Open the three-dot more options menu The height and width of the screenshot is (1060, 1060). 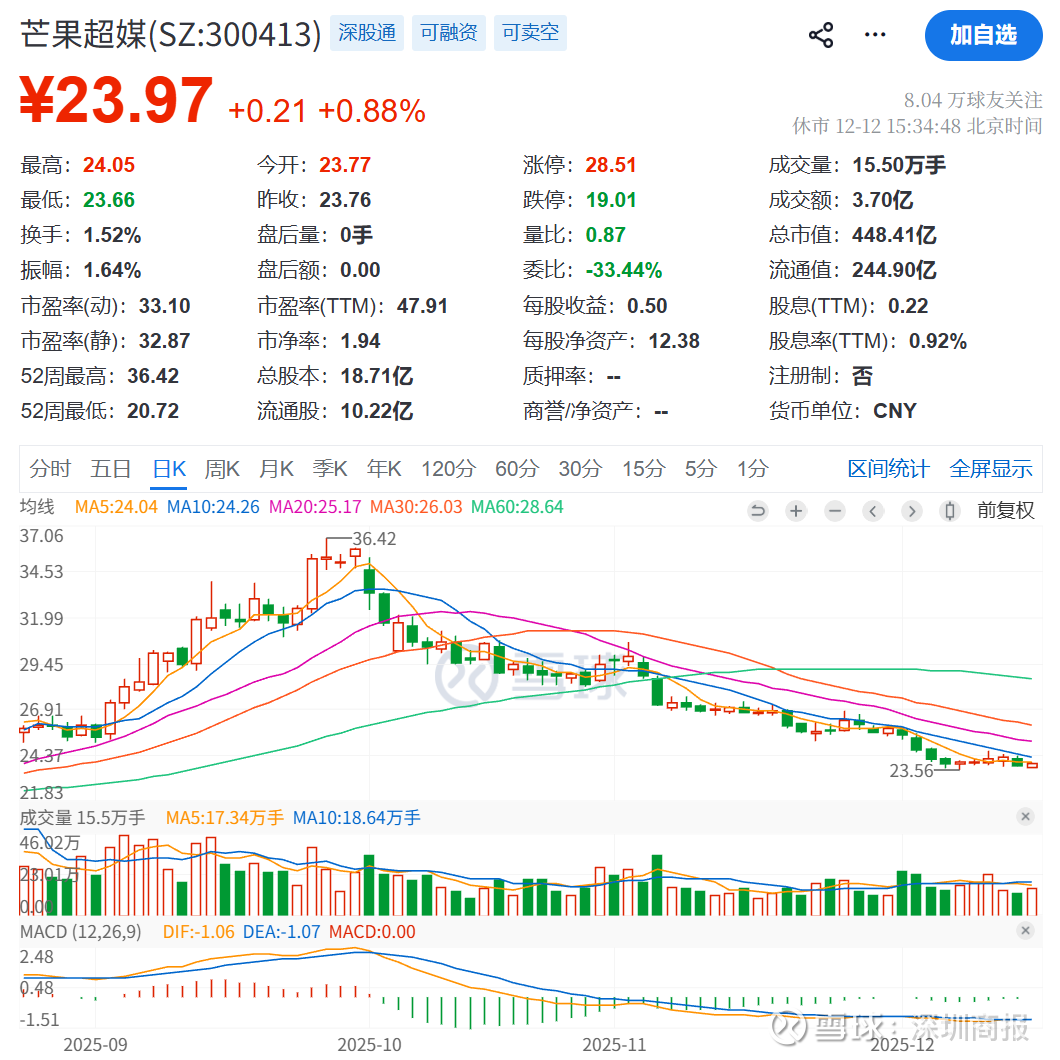click(x=875, y=34)
